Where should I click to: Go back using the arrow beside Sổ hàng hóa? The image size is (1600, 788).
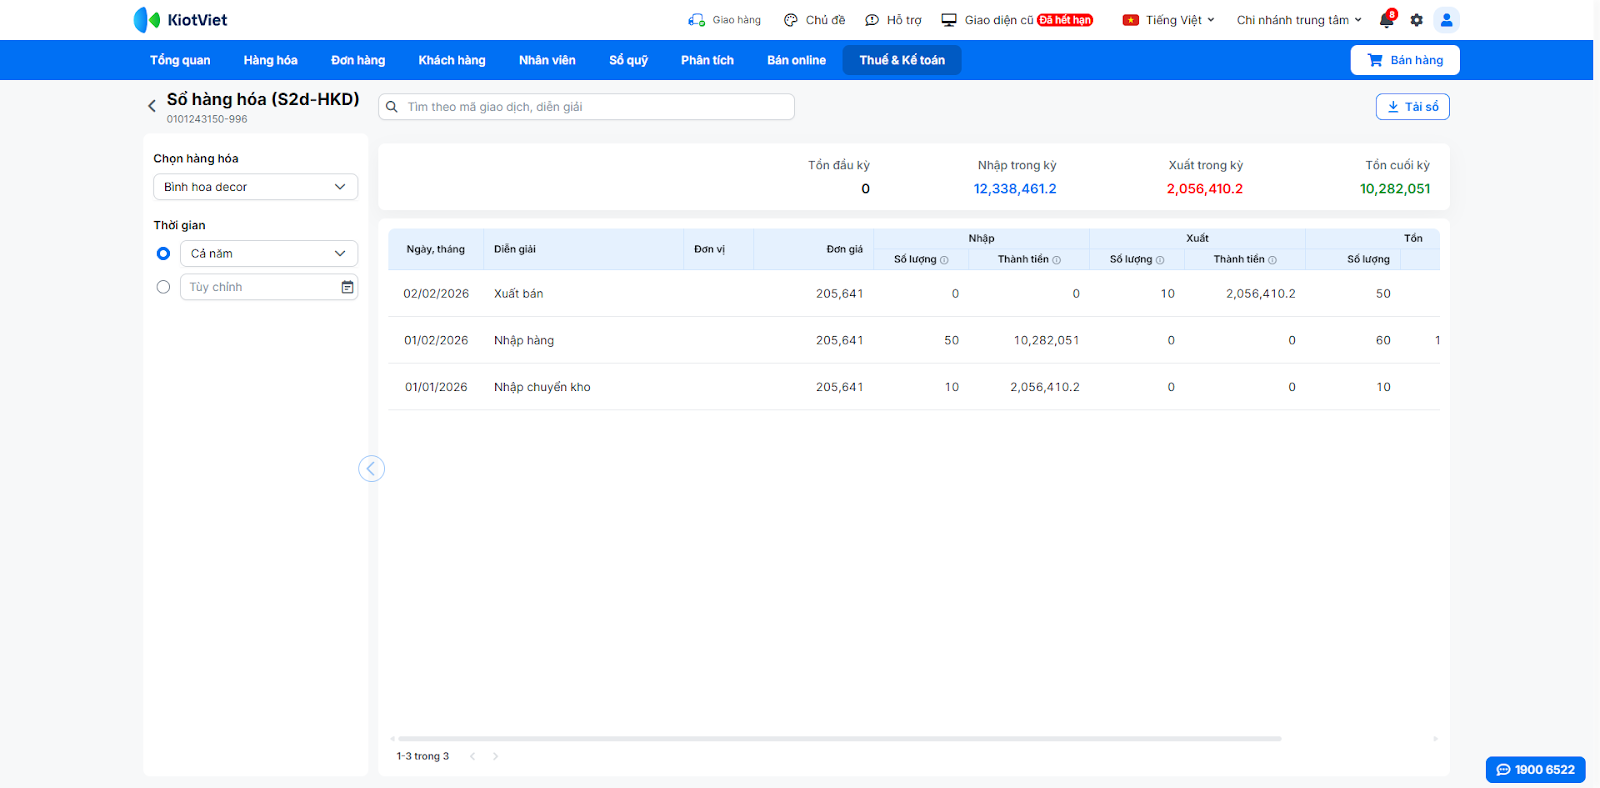[x=152, y=106]
